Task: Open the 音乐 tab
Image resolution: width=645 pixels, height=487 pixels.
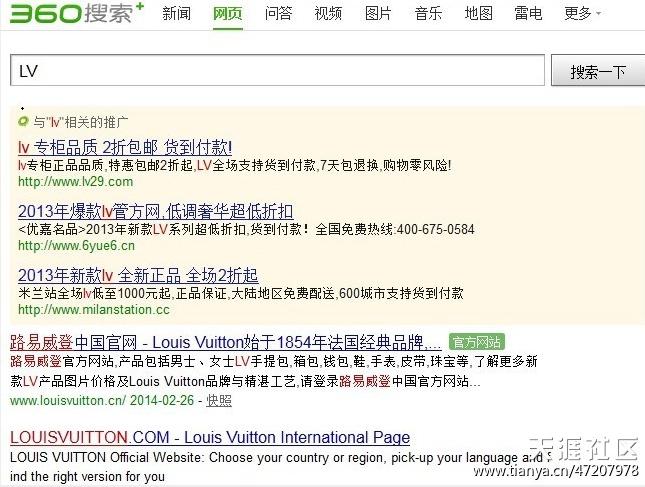Action: pyautogui.click(x=428, y=14)
